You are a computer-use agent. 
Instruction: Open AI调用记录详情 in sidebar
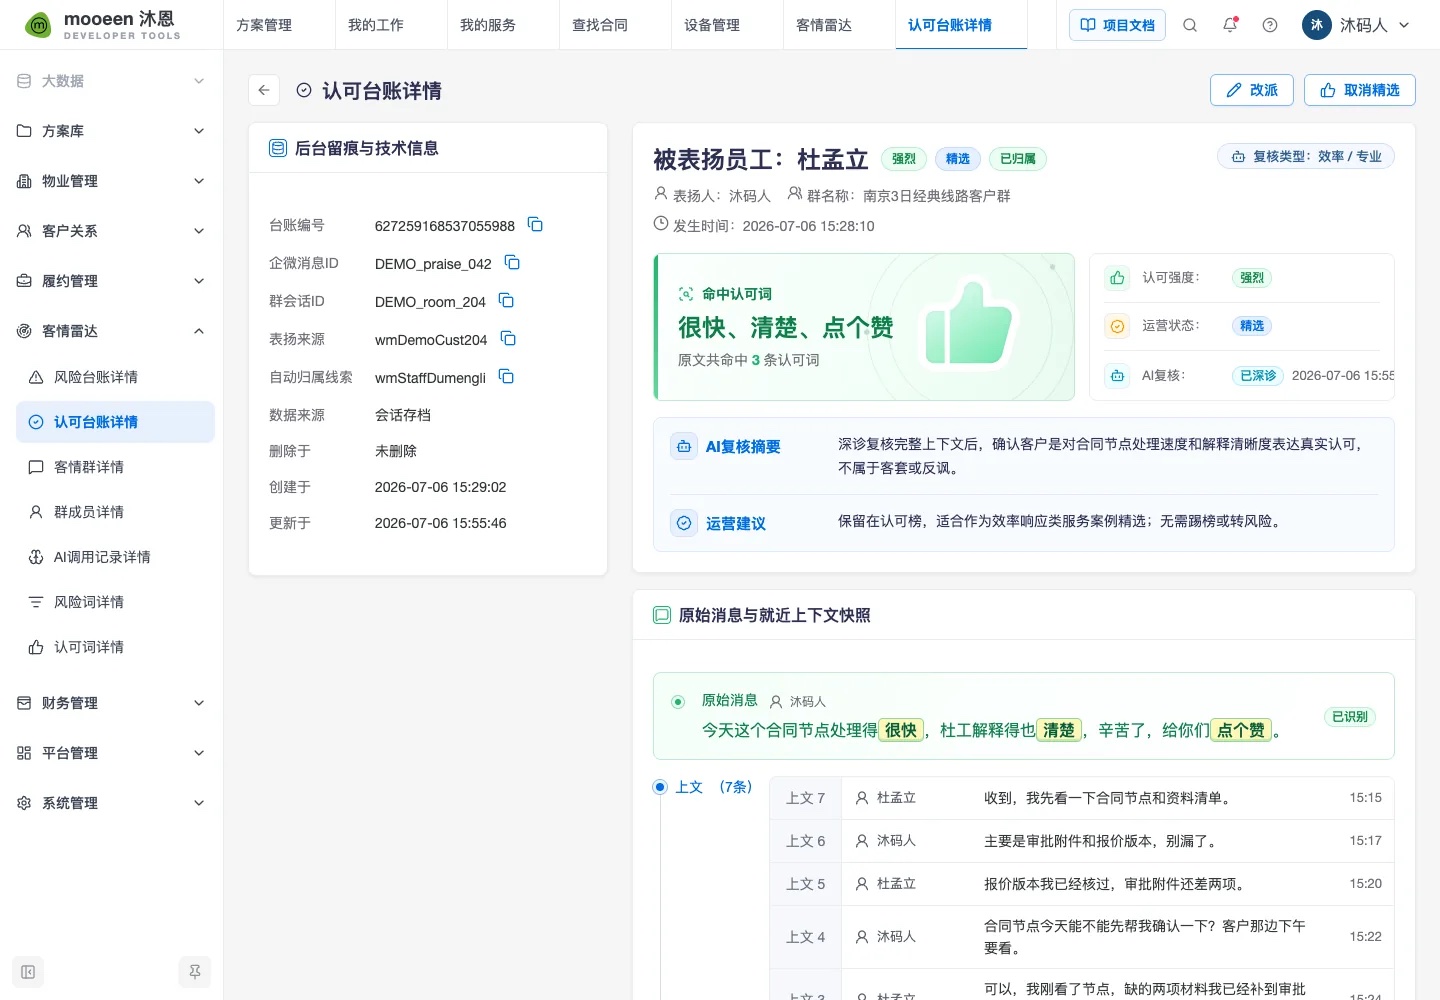tap(115, 557)
